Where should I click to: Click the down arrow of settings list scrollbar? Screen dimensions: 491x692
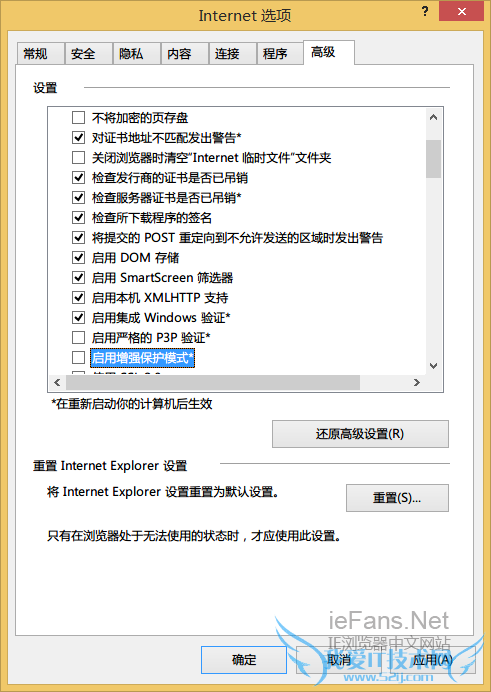[x=433, y=365]
